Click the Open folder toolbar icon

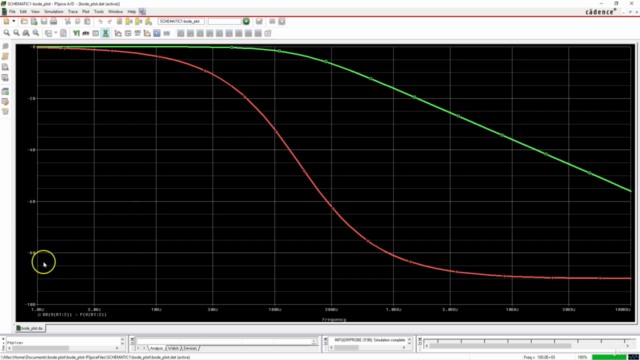tap(24, 21)
